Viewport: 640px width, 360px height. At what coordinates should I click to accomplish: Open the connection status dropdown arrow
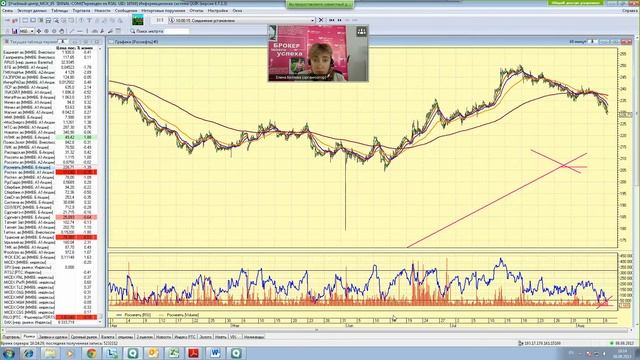click(x=313, y=20)
